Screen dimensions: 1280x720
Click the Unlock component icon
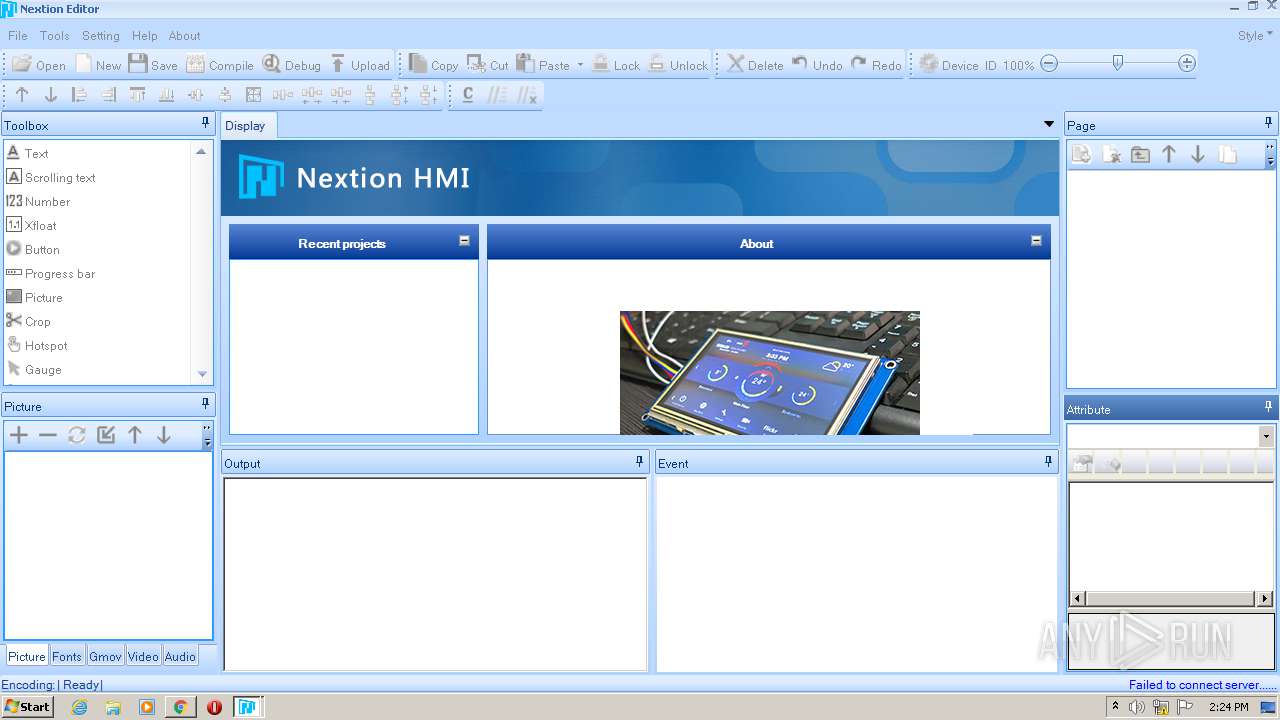click(x=657, y=64)
